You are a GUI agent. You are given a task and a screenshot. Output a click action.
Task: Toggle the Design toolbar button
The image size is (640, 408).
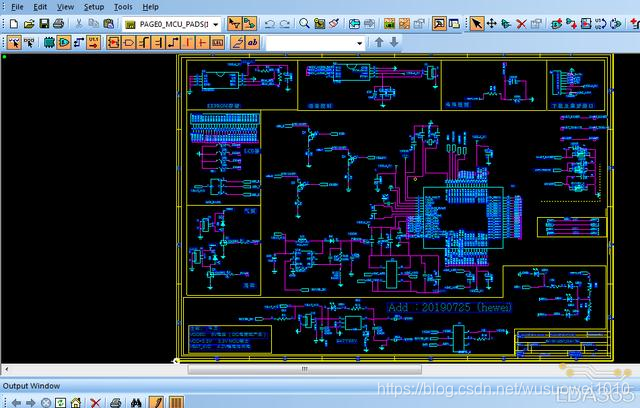[x=249, y=24]
